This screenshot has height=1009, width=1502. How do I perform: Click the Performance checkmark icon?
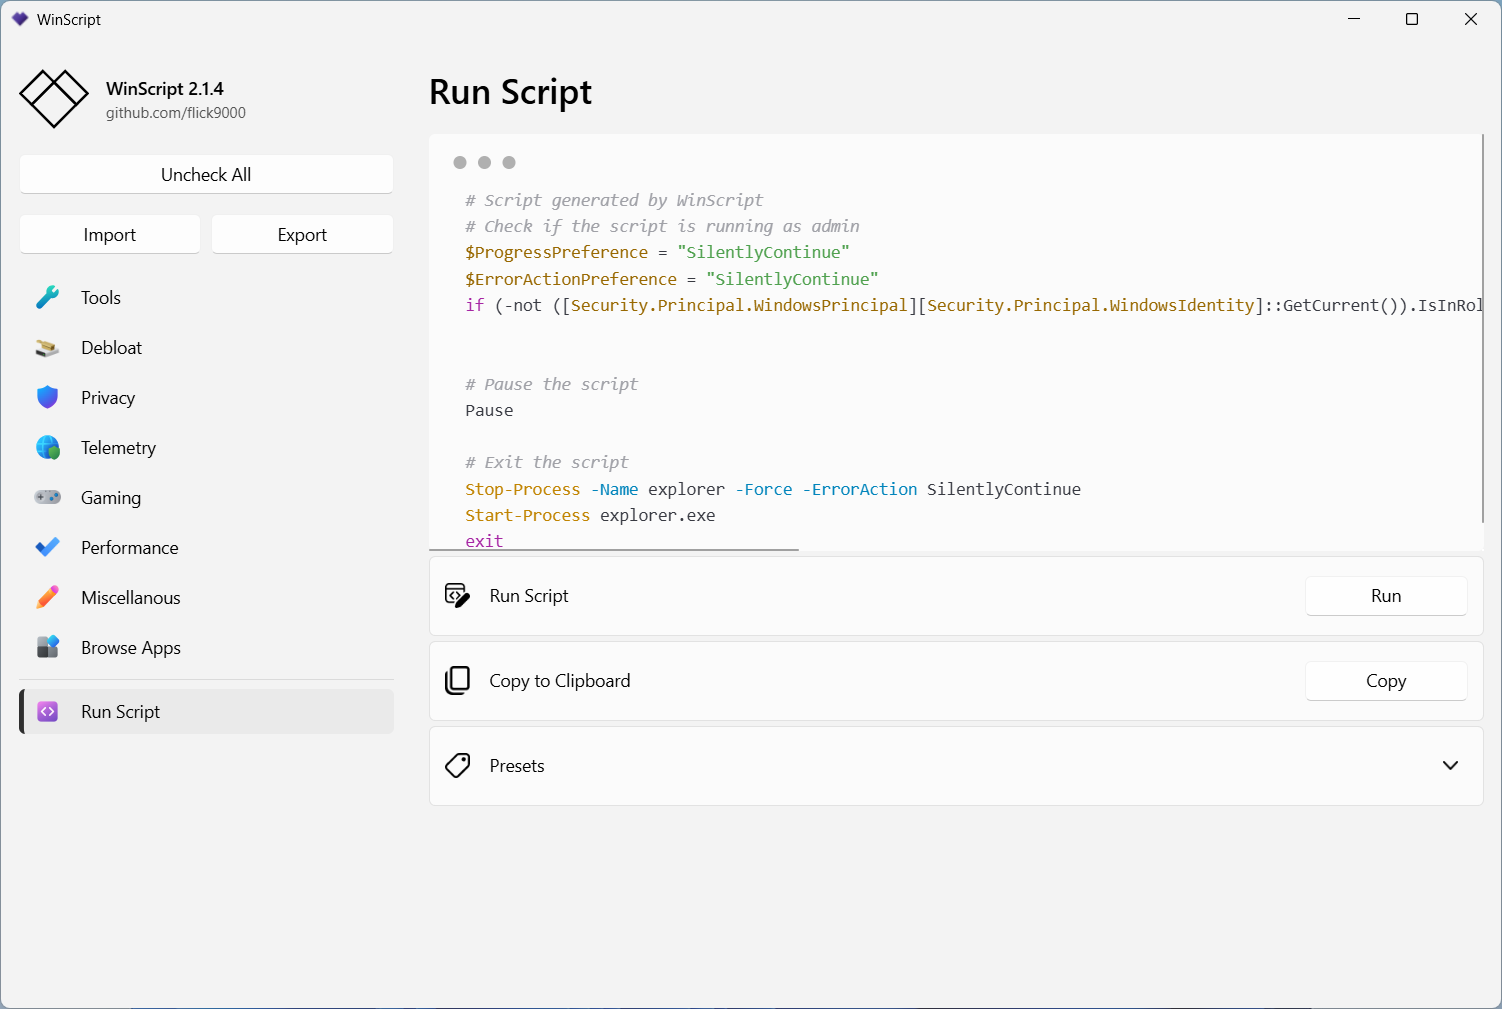pyautogui.click(x=47, y=548)
